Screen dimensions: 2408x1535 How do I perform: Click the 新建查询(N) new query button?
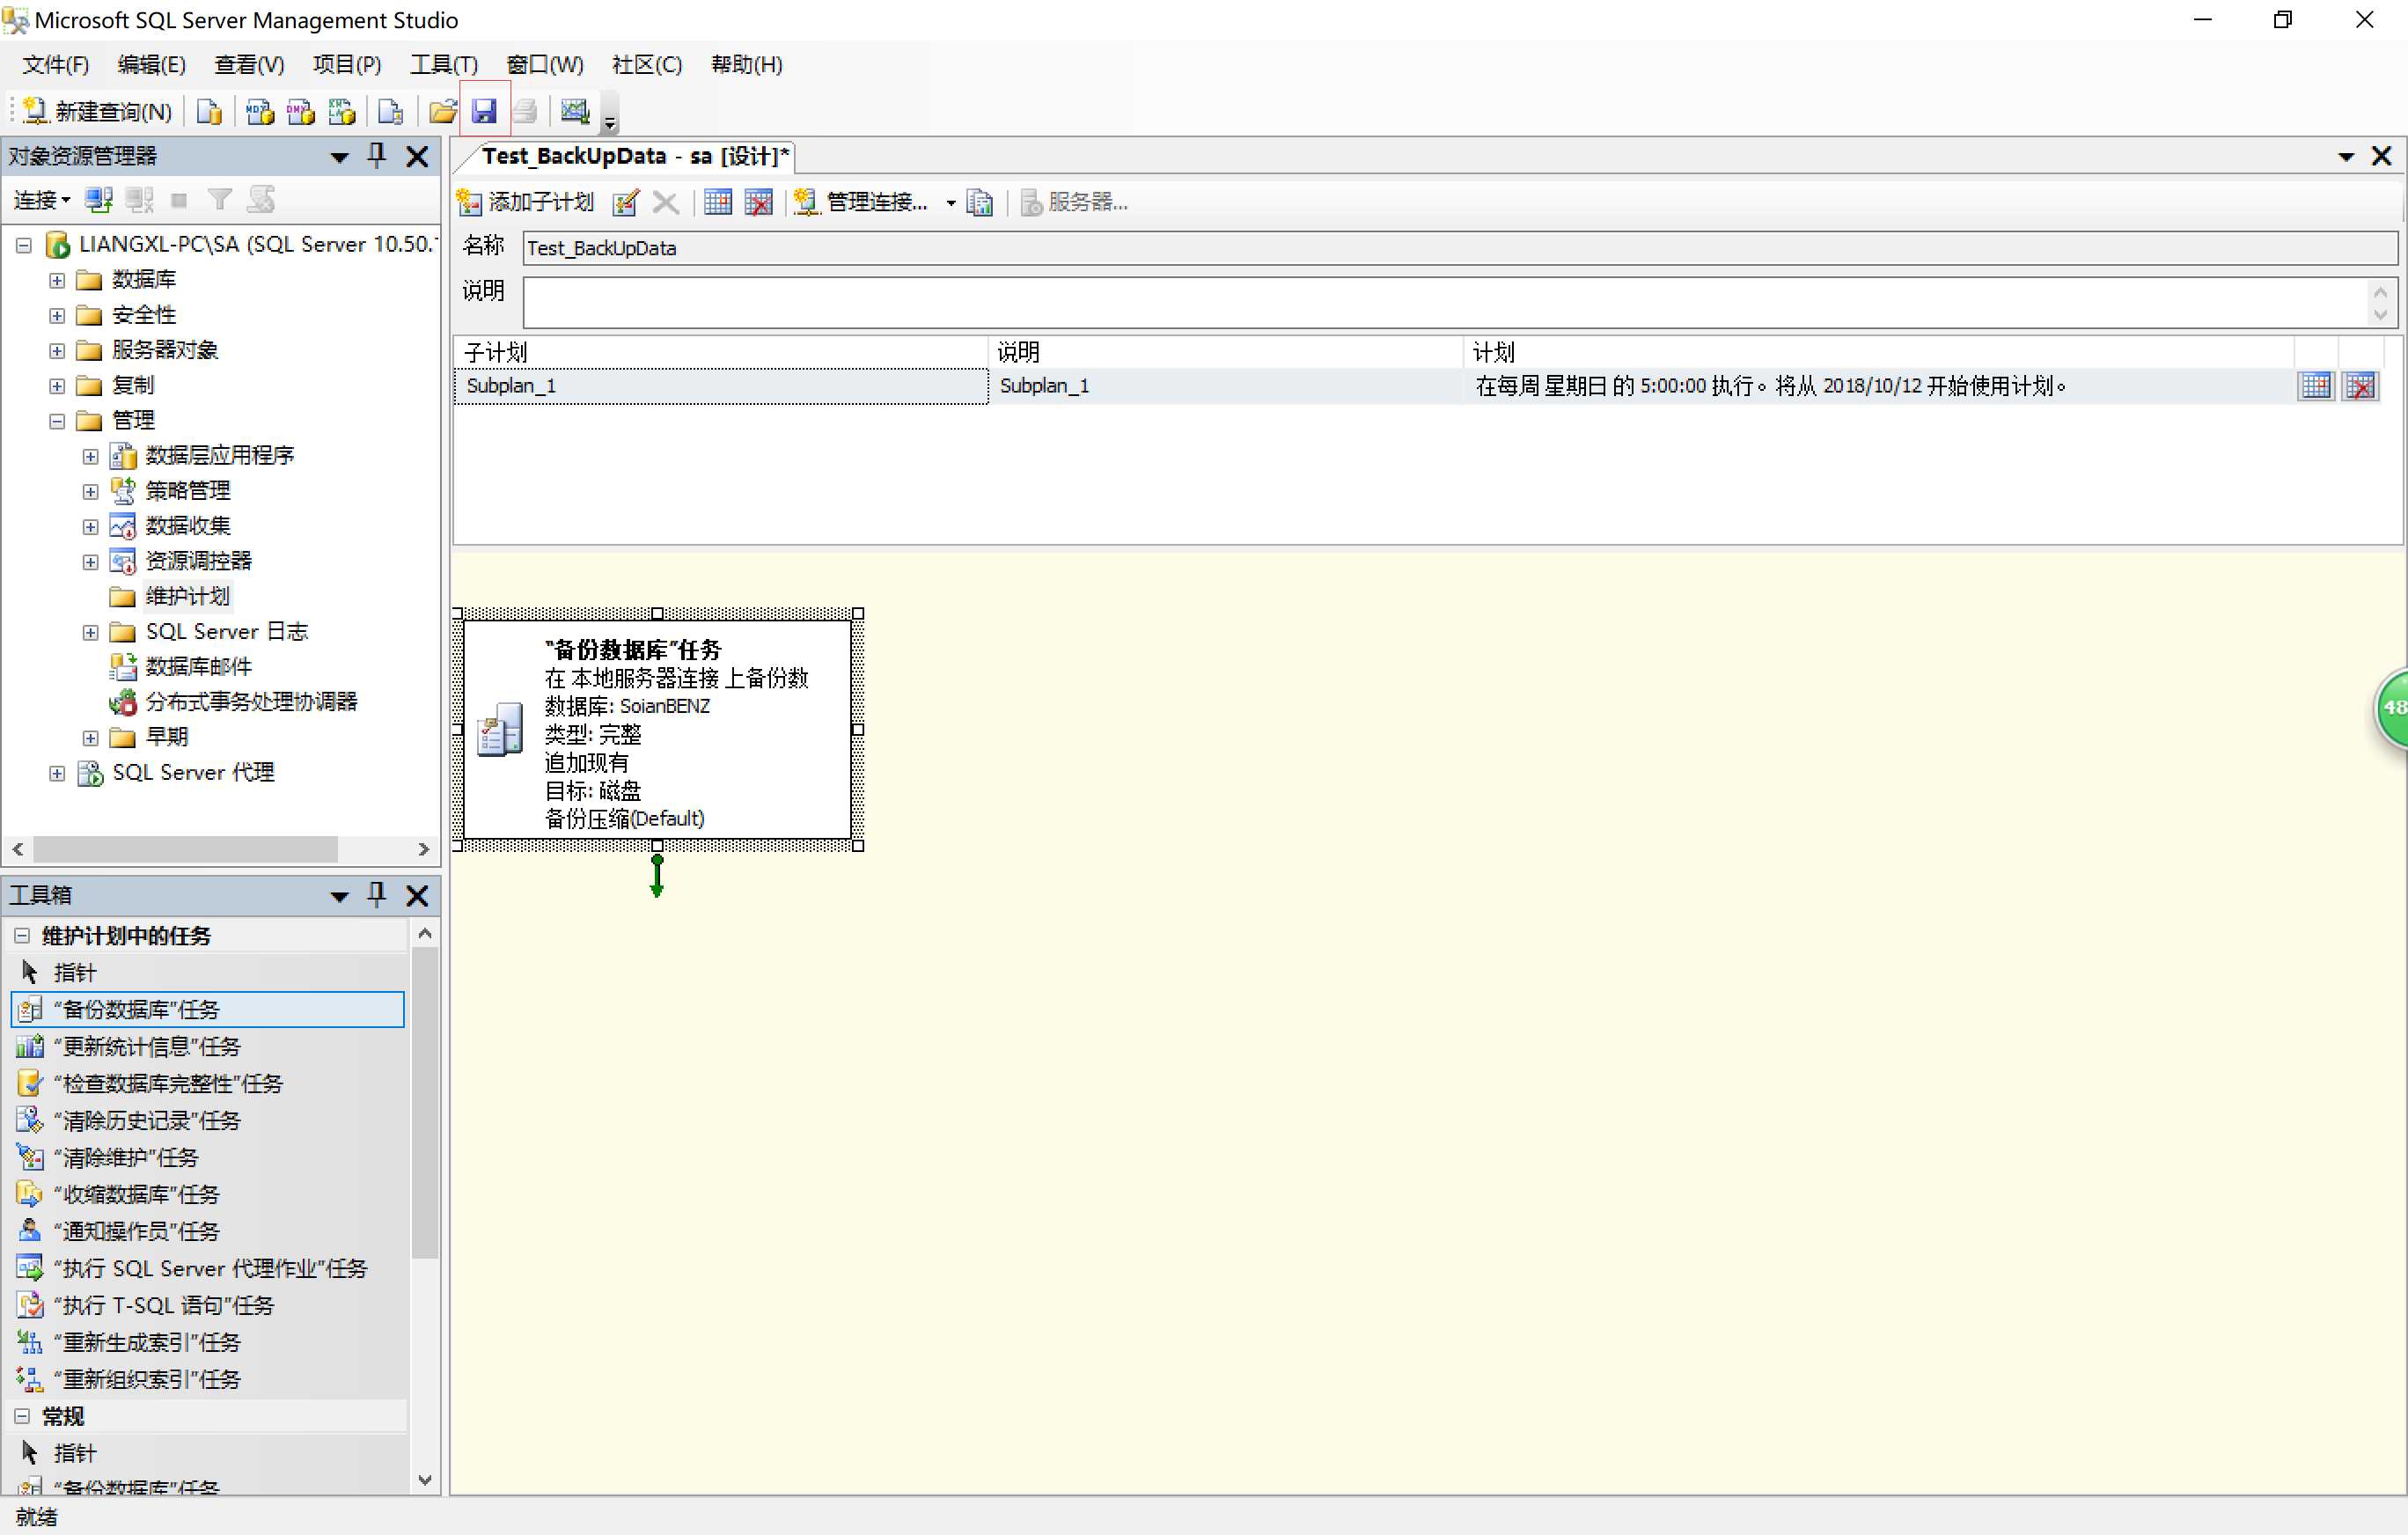[x=98, y=111]
